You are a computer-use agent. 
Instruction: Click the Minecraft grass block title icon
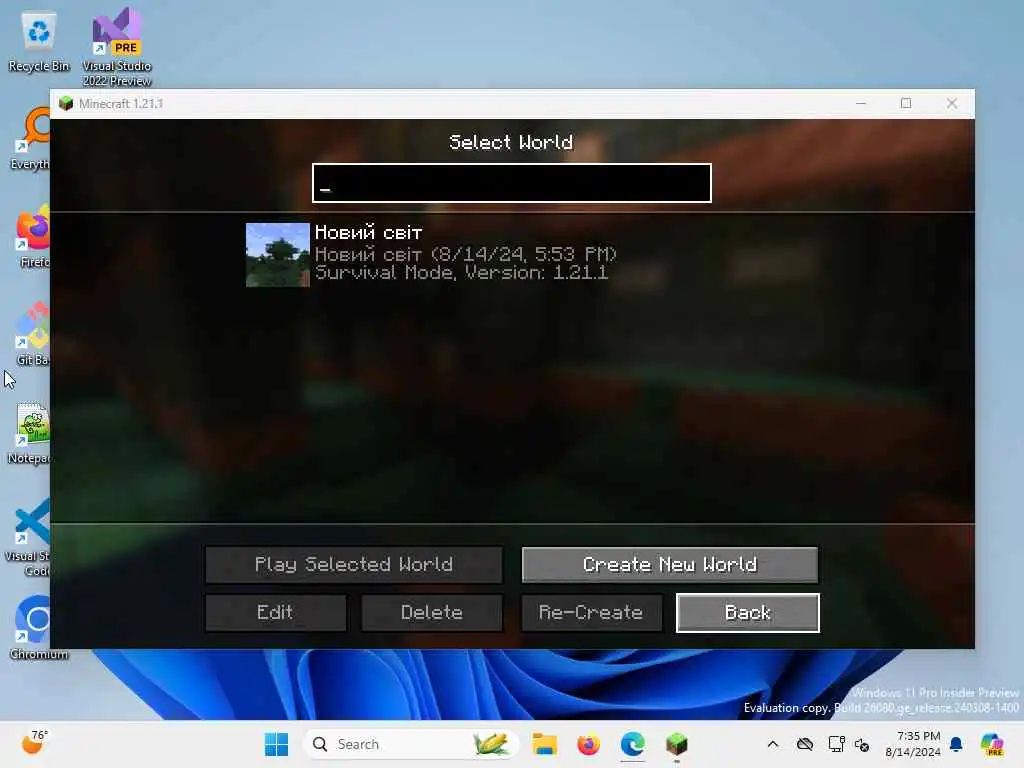tap(66, 104)
